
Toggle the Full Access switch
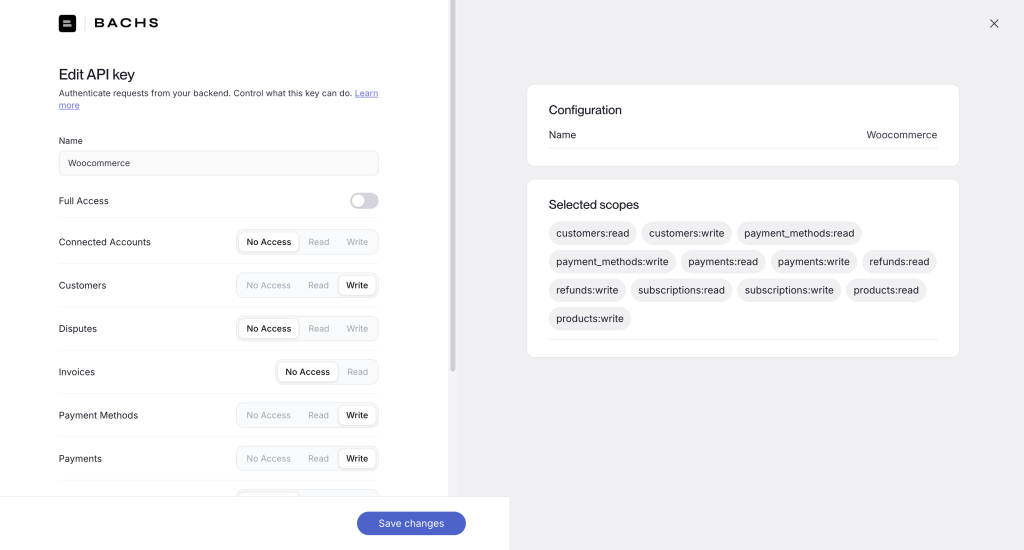(364, 201)
